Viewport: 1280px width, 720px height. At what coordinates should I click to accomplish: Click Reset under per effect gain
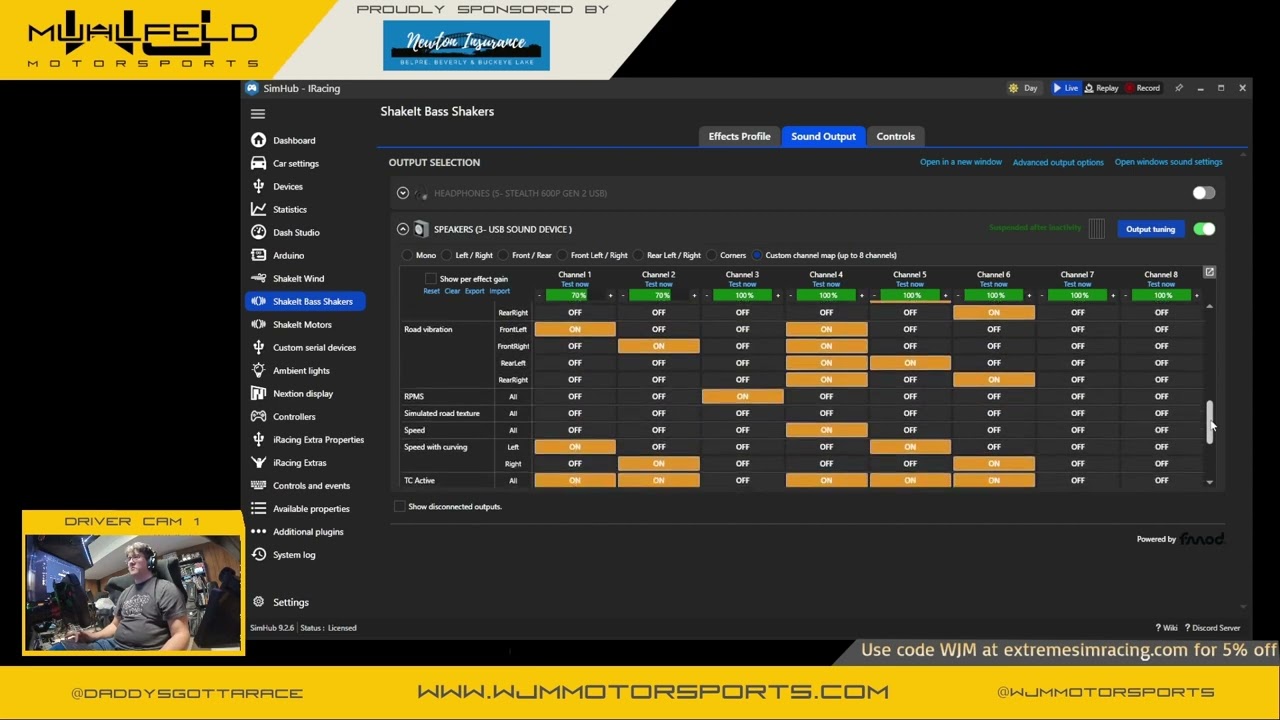click(431, 291)
